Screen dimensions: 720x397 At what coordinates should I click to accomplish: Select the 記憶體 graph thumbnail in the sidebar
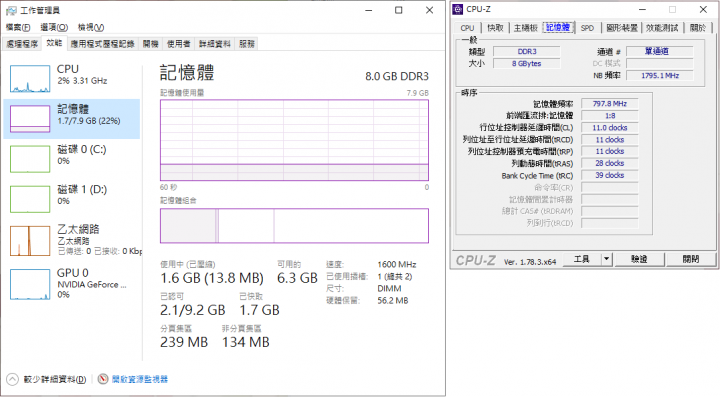pyautogui.click(x=30, y=119)
